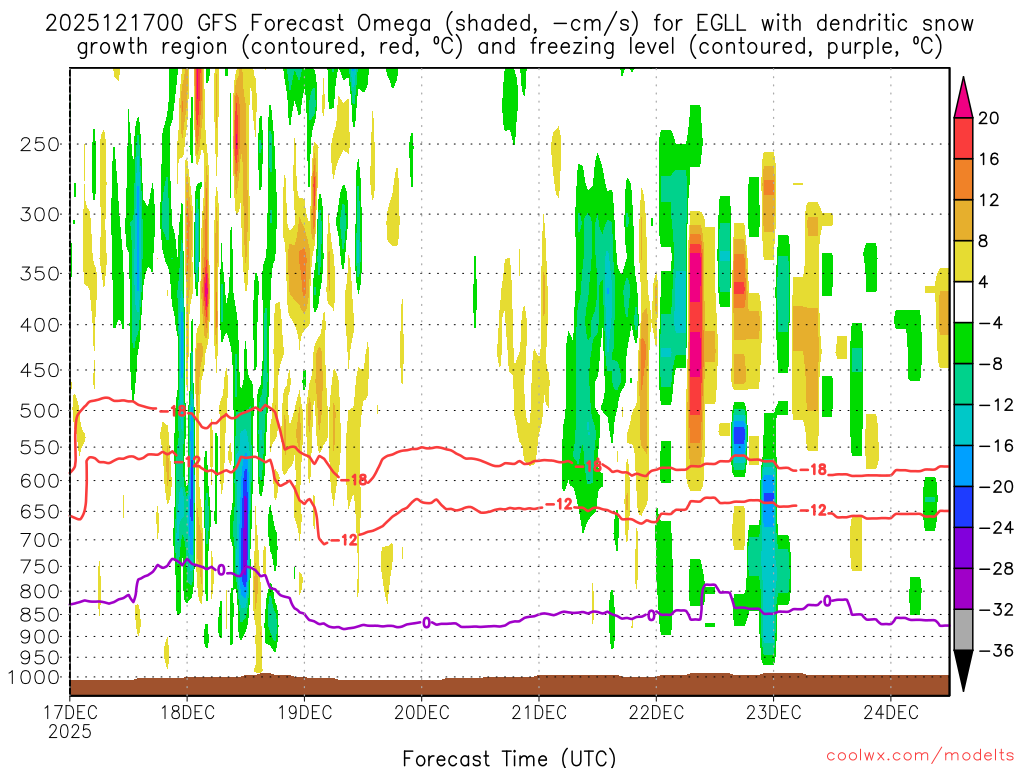Image resolution: width=1024 pixels, height=768 pixels.
Task: Select the white colorbar swatch between 4 and -4
Action: click(x=964, y=302)
